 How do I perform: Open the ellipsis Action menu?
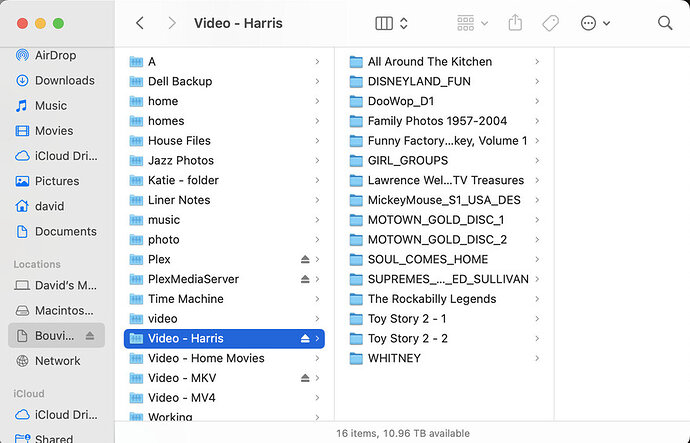[x=595, y=23]
